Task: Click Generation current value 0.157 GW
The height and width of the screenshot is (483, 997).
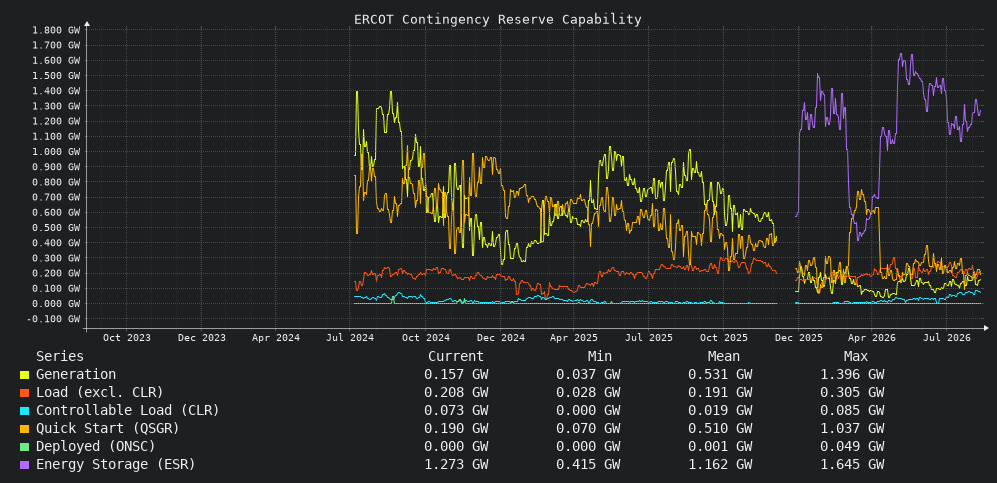Action: pyautogui.click(x=456, y=375)
